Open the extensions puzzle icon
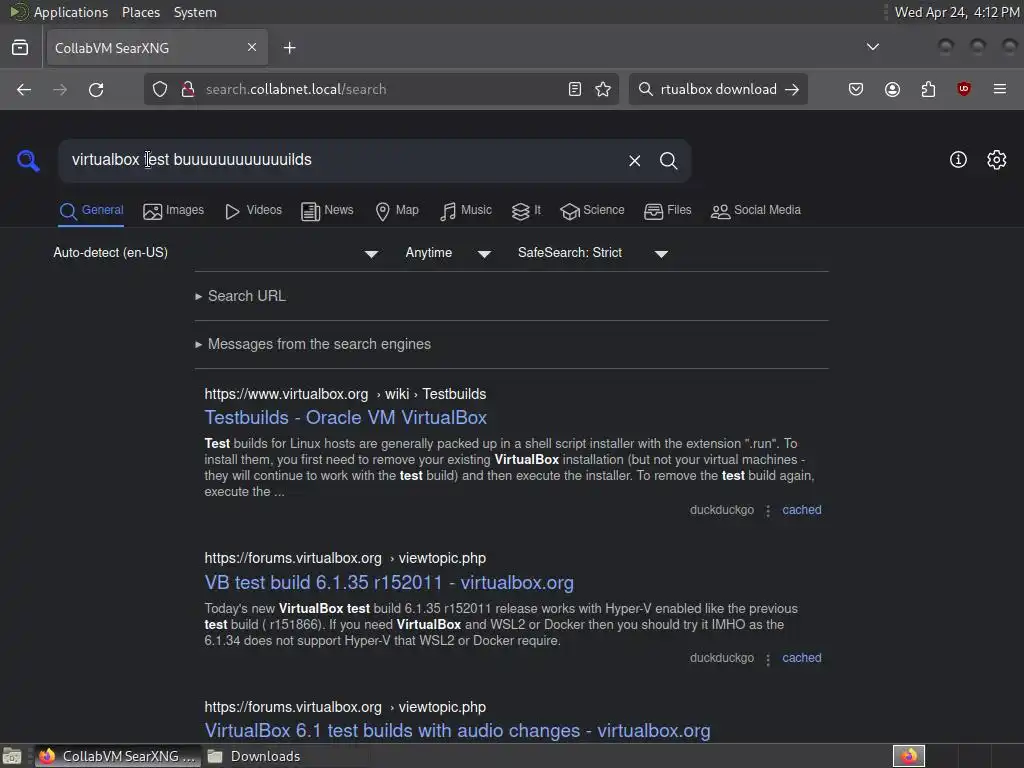This screenshot has width=1024, height=768. [x=928, y=89]
